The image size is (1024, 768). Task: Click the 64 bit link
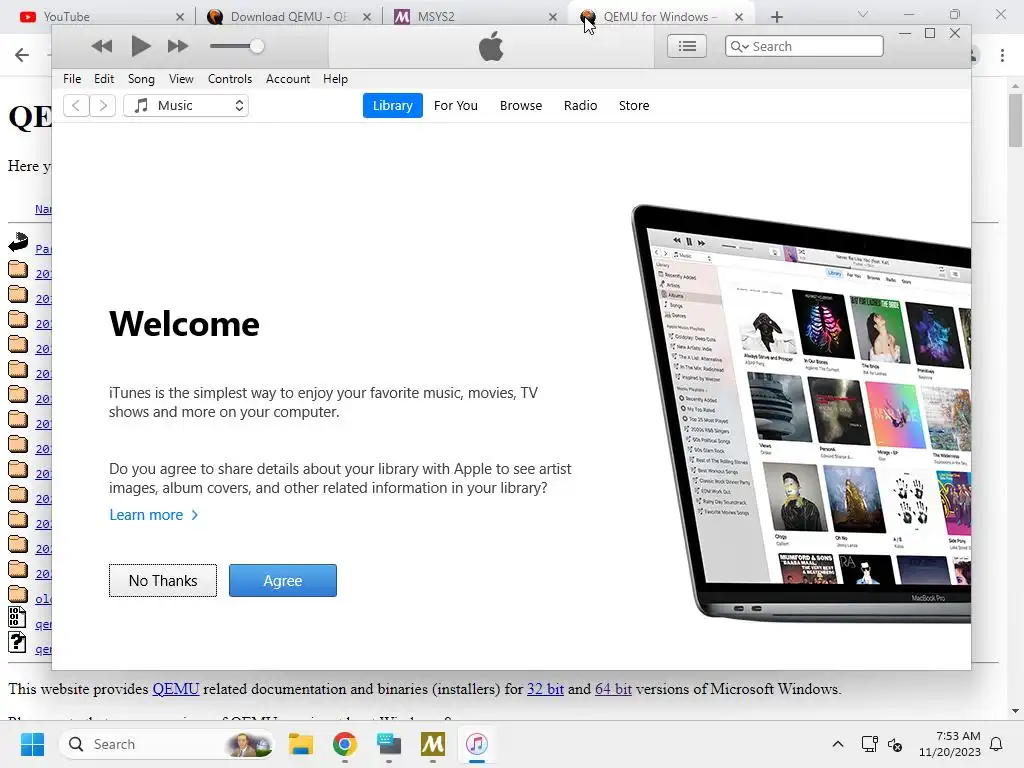pyautogui.click(x=613, y=689)
